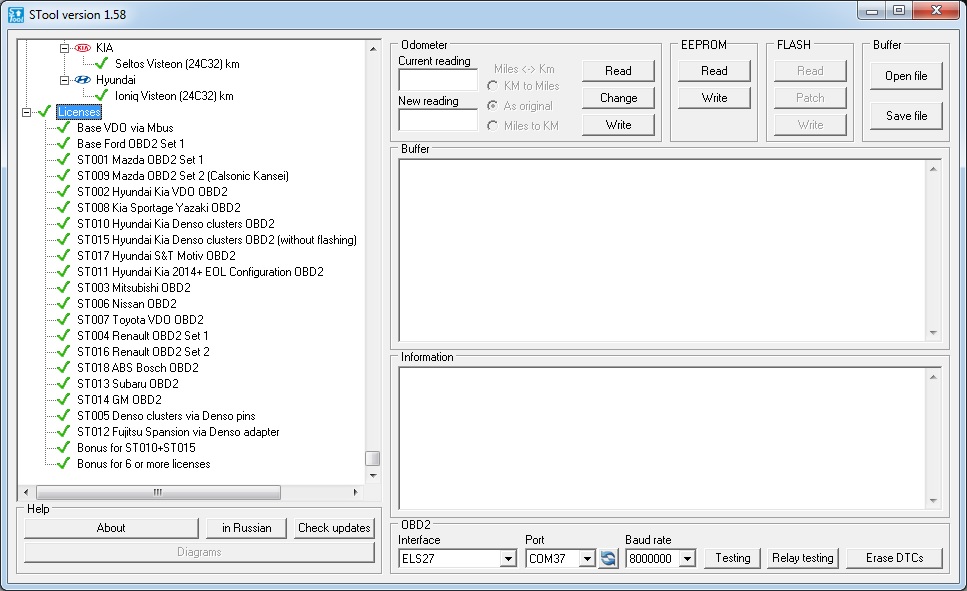
Task: Click the FLASH Patch button
Action: 810,98
